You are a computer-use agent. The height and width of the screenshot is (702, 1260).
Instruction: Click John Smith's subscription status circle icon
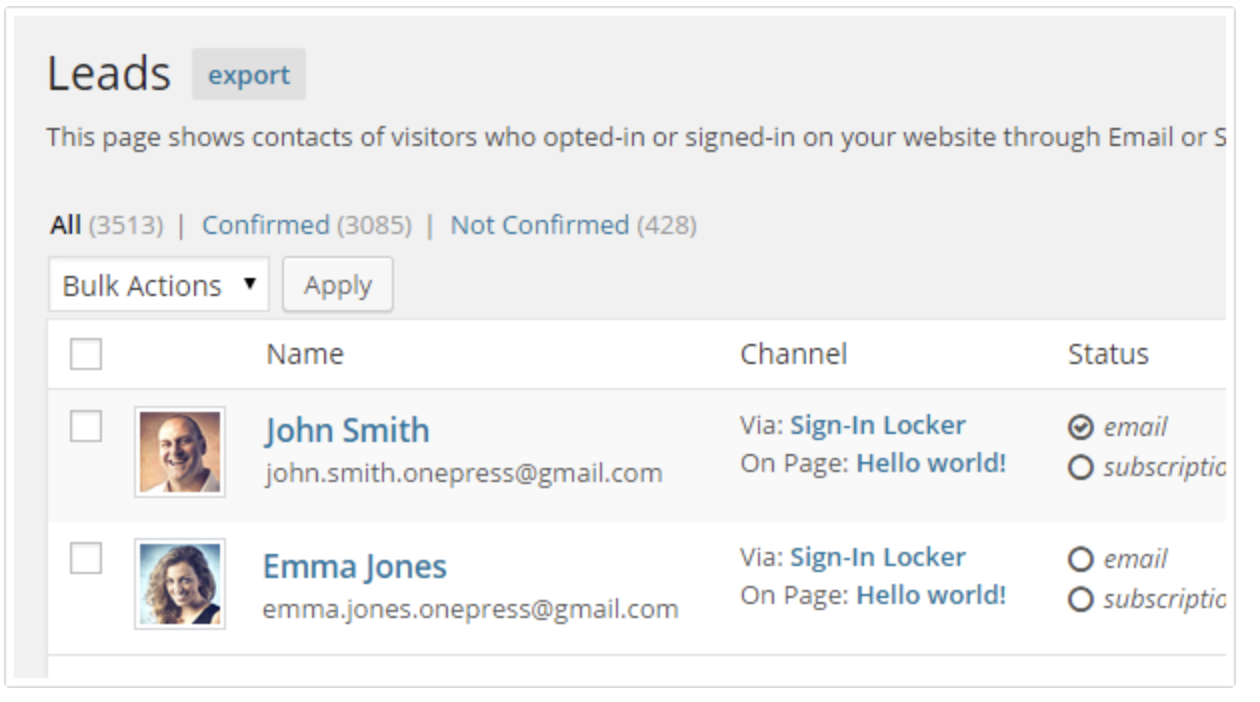pyautogui.click(x=1080, y=468)
